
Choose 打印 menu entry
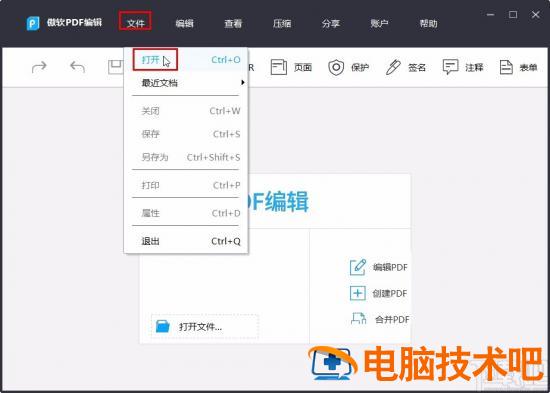186,185
